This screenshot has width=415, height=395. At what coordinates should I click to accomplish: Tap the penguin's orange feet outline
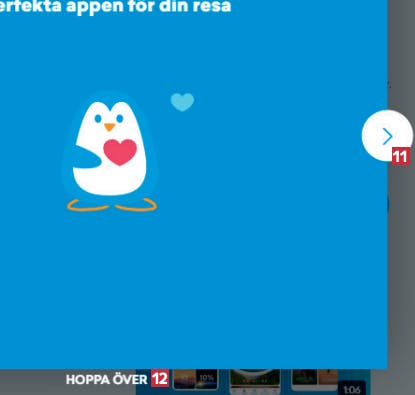[x=112, y=205]
